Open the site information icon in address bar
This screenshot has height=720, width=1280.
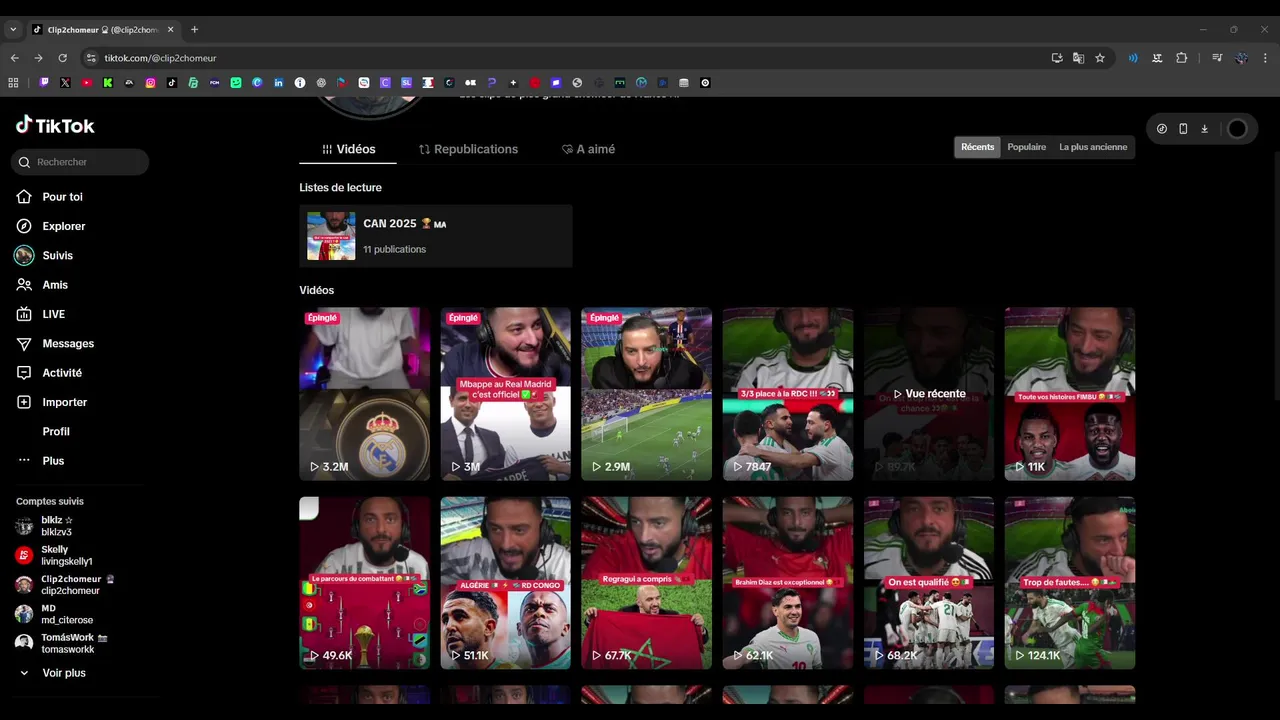pos(91,58)
